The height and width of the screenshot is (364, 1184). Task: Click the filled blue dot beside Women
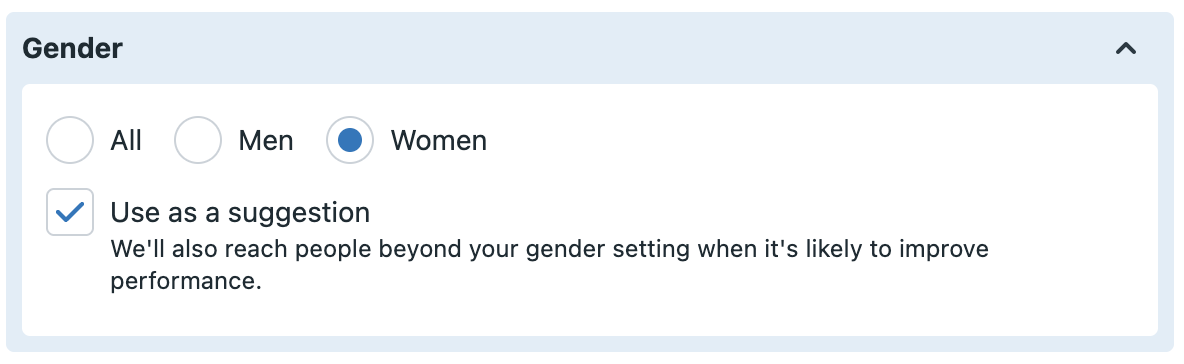(x=350, y=140)
